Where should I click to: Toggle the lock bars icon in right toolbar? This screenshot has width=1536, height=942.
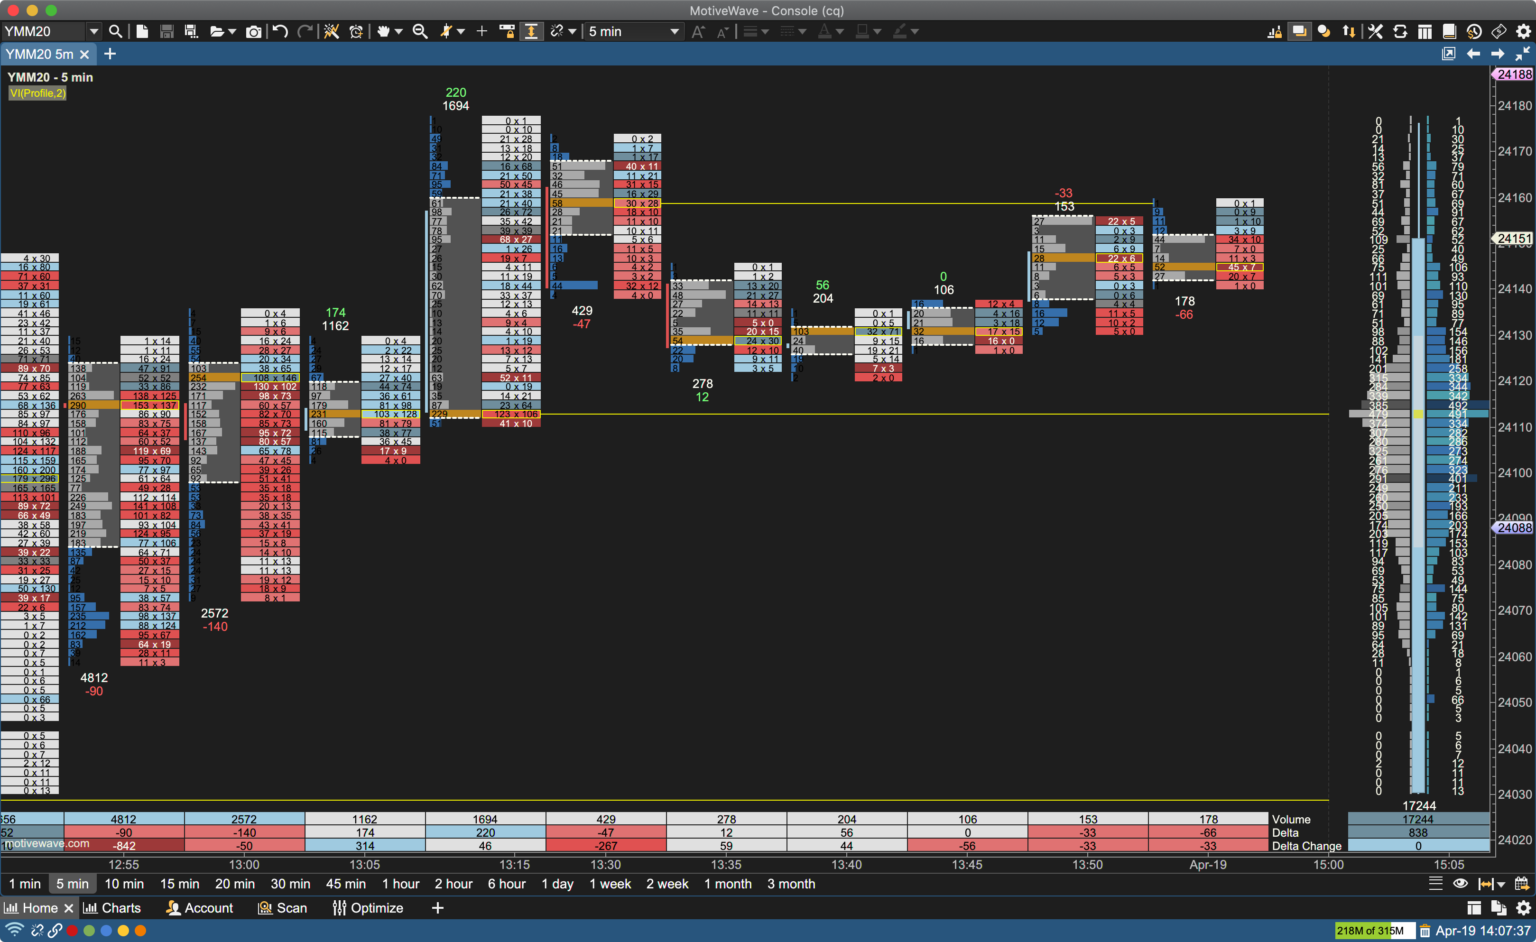coord(1274,31)
